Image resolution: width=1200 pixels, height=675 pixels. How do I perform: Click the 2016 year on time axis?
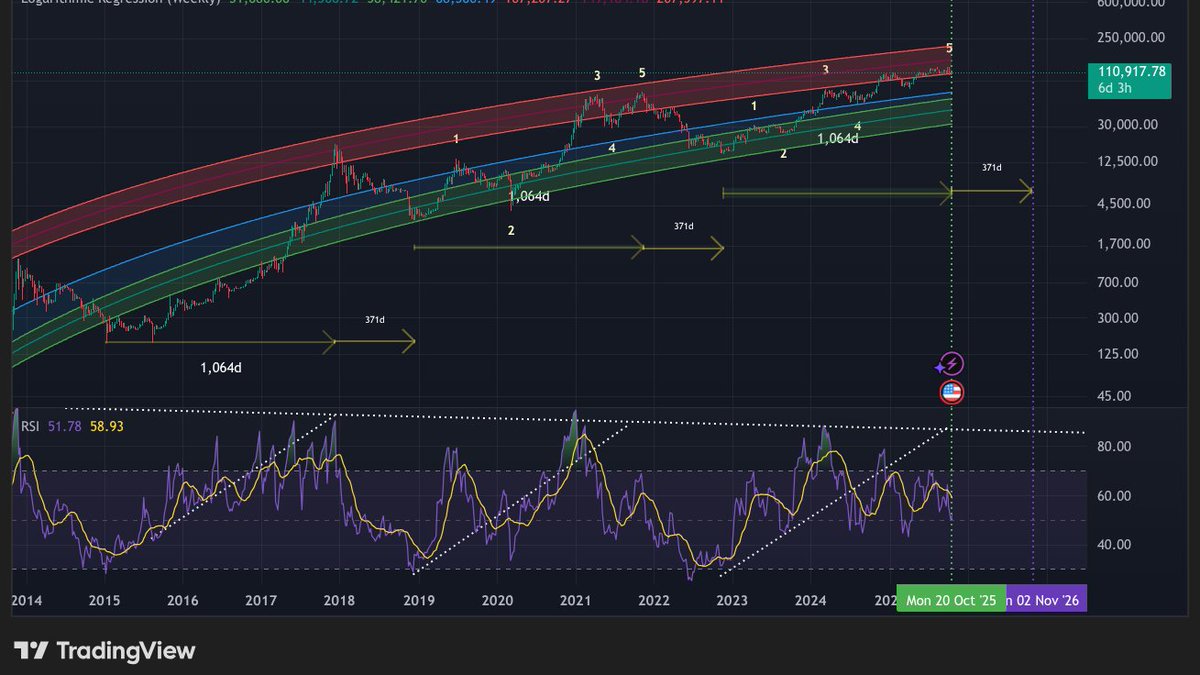point(182,601)
